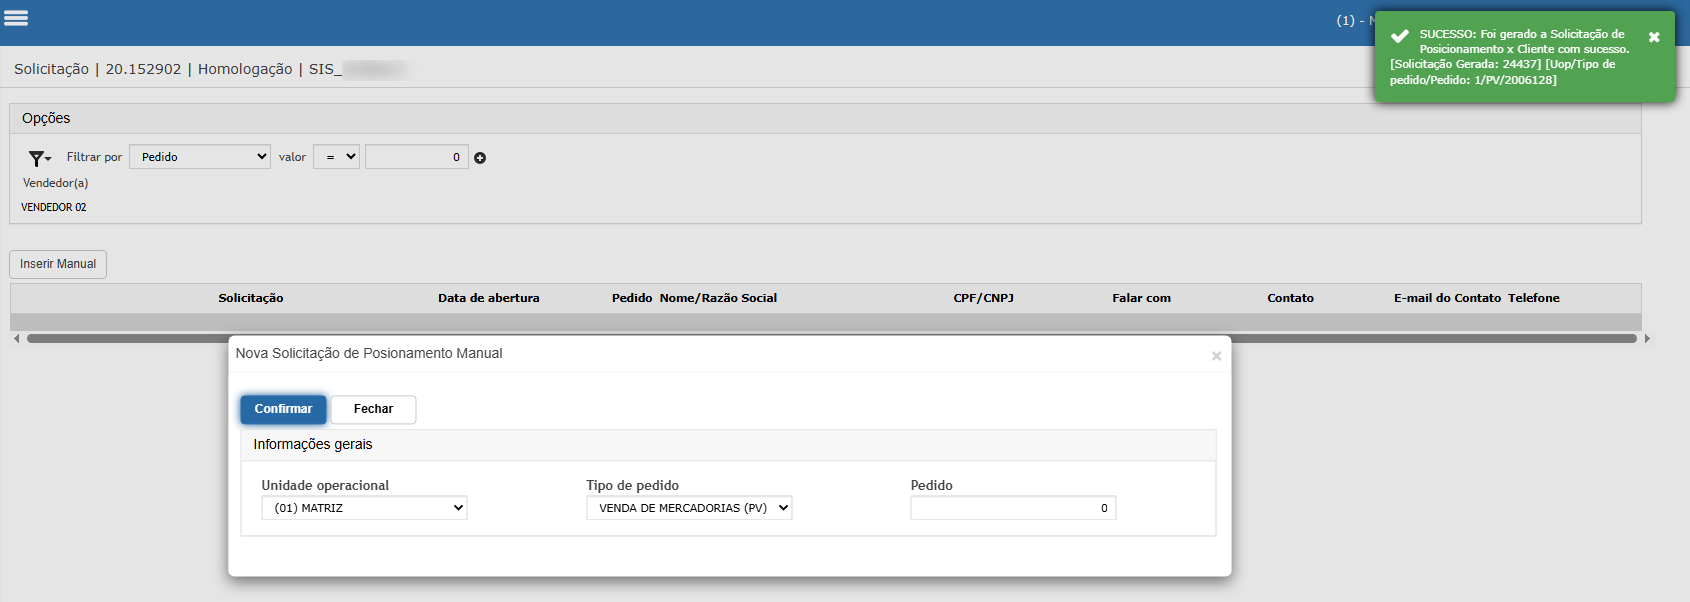Click the filter funnel icon
This screenshot has width=1690, height=602.
pyautogui.click(x=38, y=158)
